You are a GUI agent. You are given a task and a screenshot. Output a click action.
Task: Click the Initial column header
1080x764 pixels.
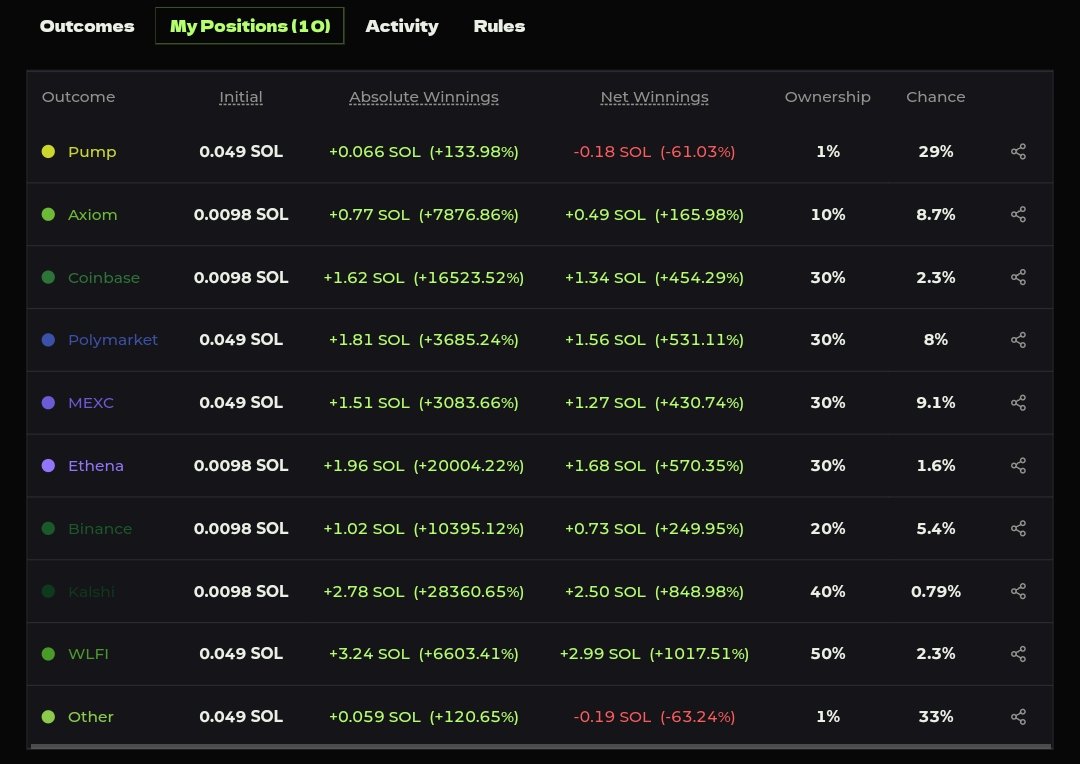coord(240,97)
